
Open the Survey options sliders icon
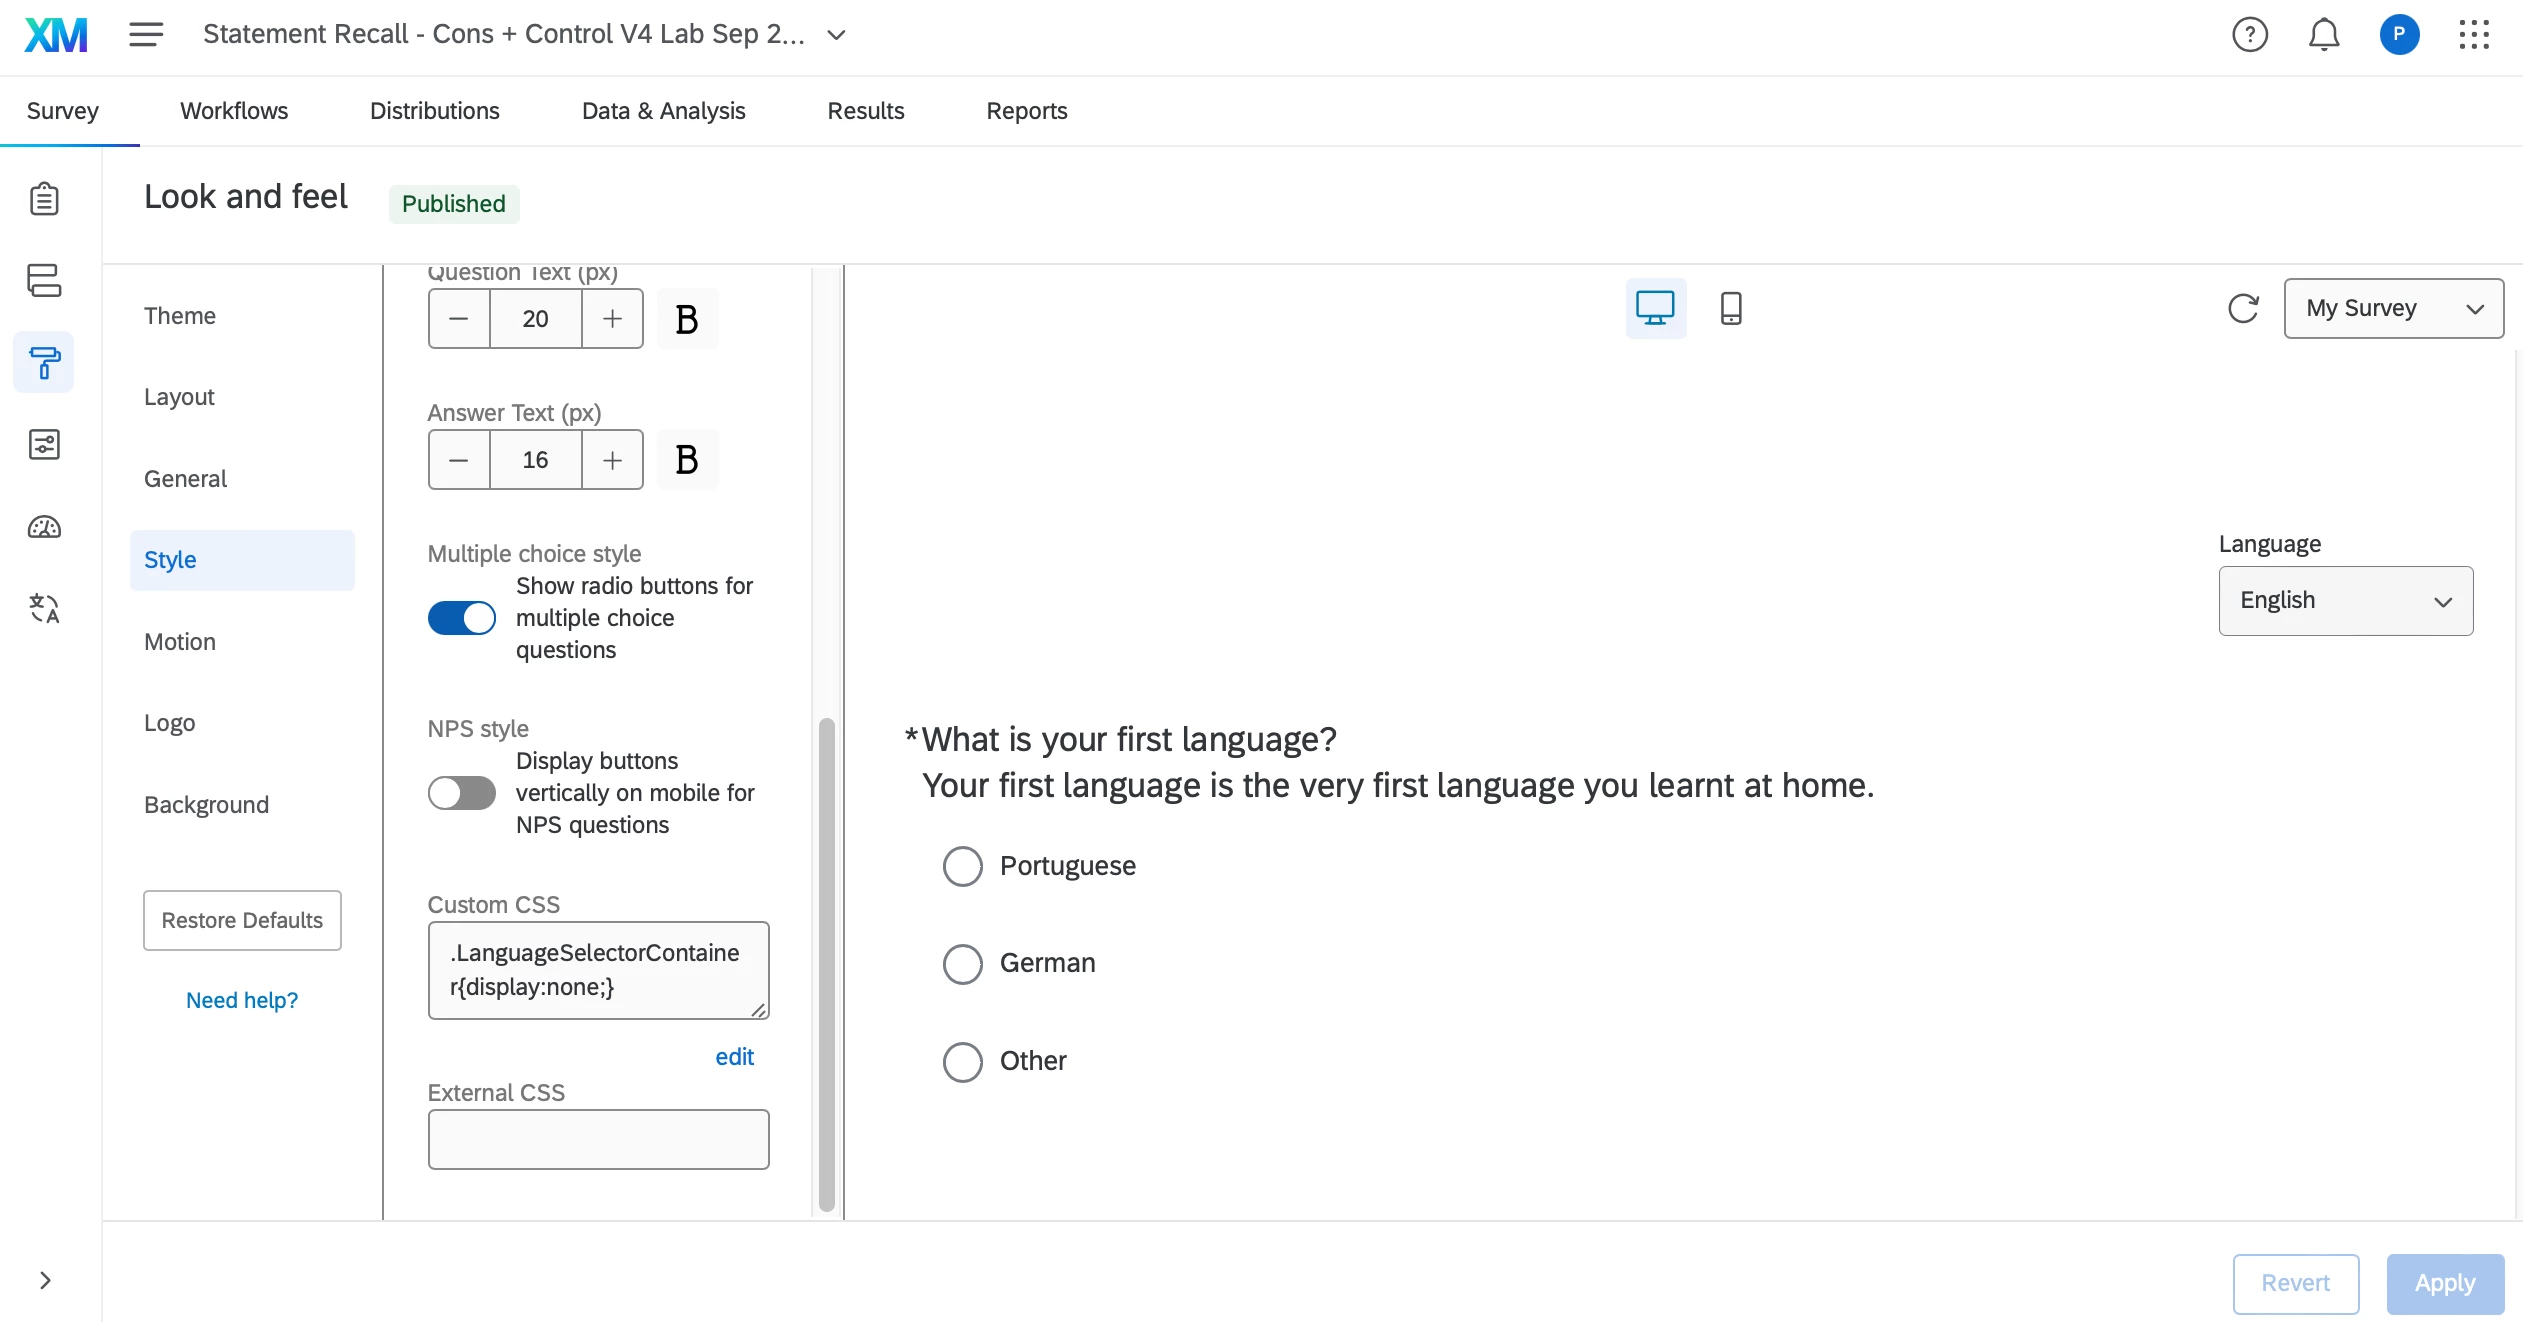point(44,444)
